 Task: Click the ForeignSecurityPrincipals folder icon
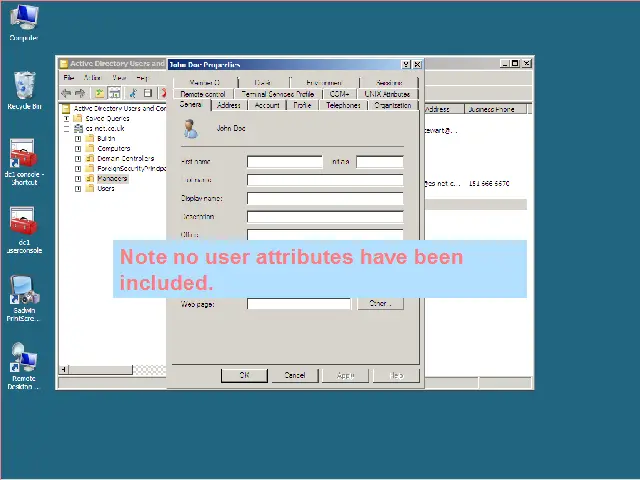(90, 169)
